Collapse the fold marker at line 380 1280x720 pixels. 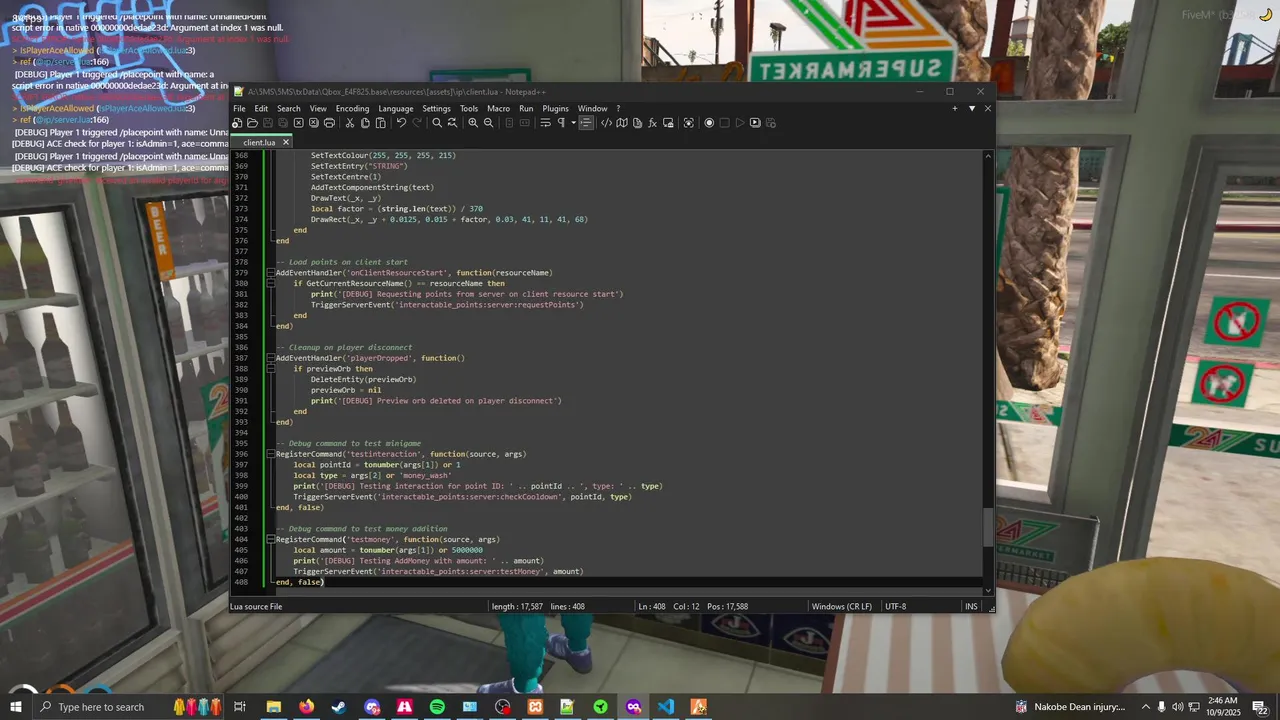click(x=270, y=283)
